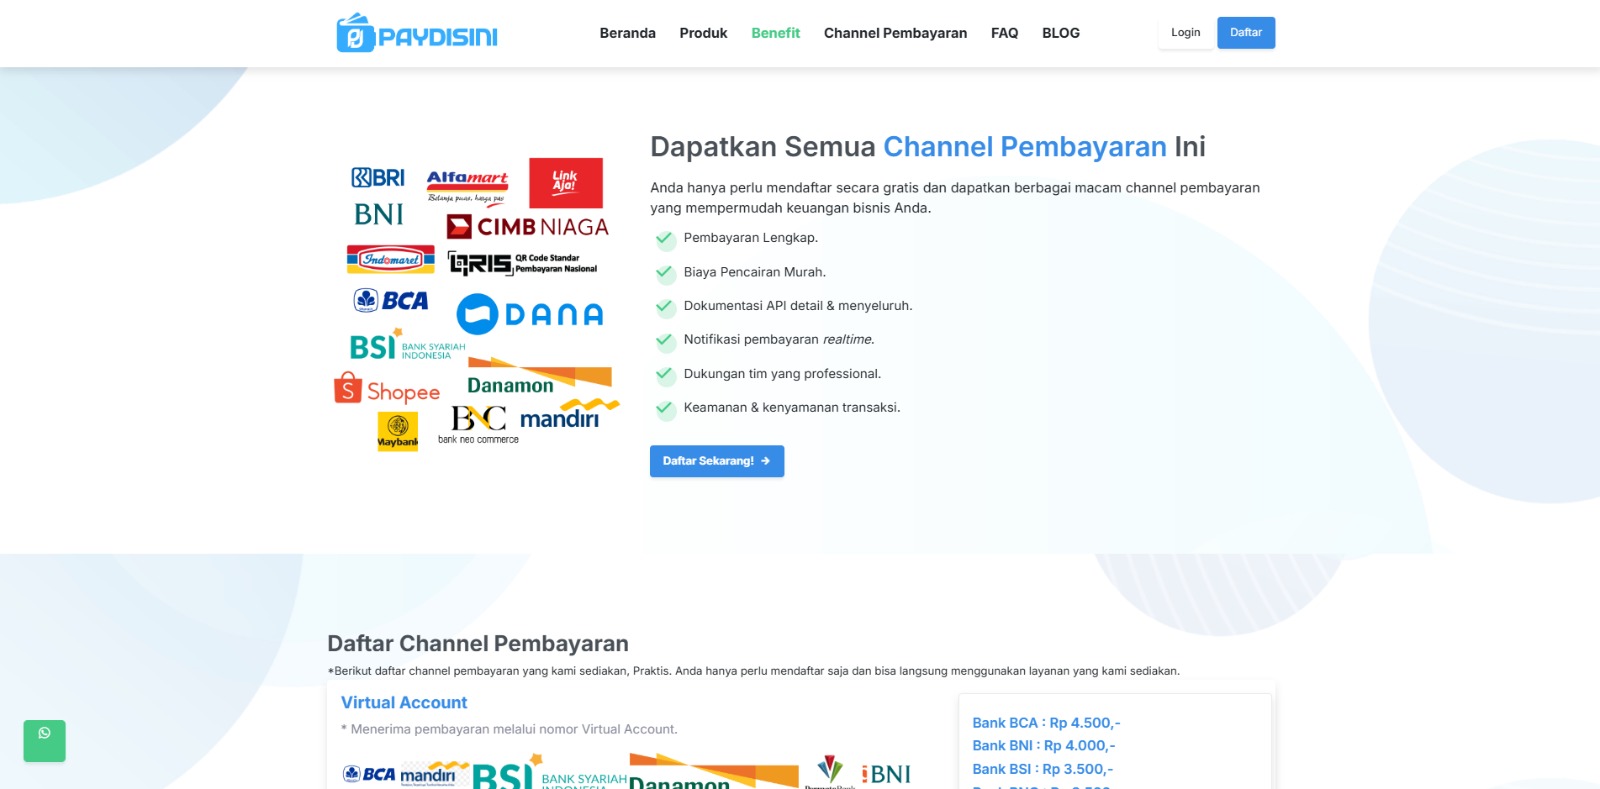This screenshot has height=789, width=1600.
Task: Open the BLOG menu item
Action: click(1061, 33)
